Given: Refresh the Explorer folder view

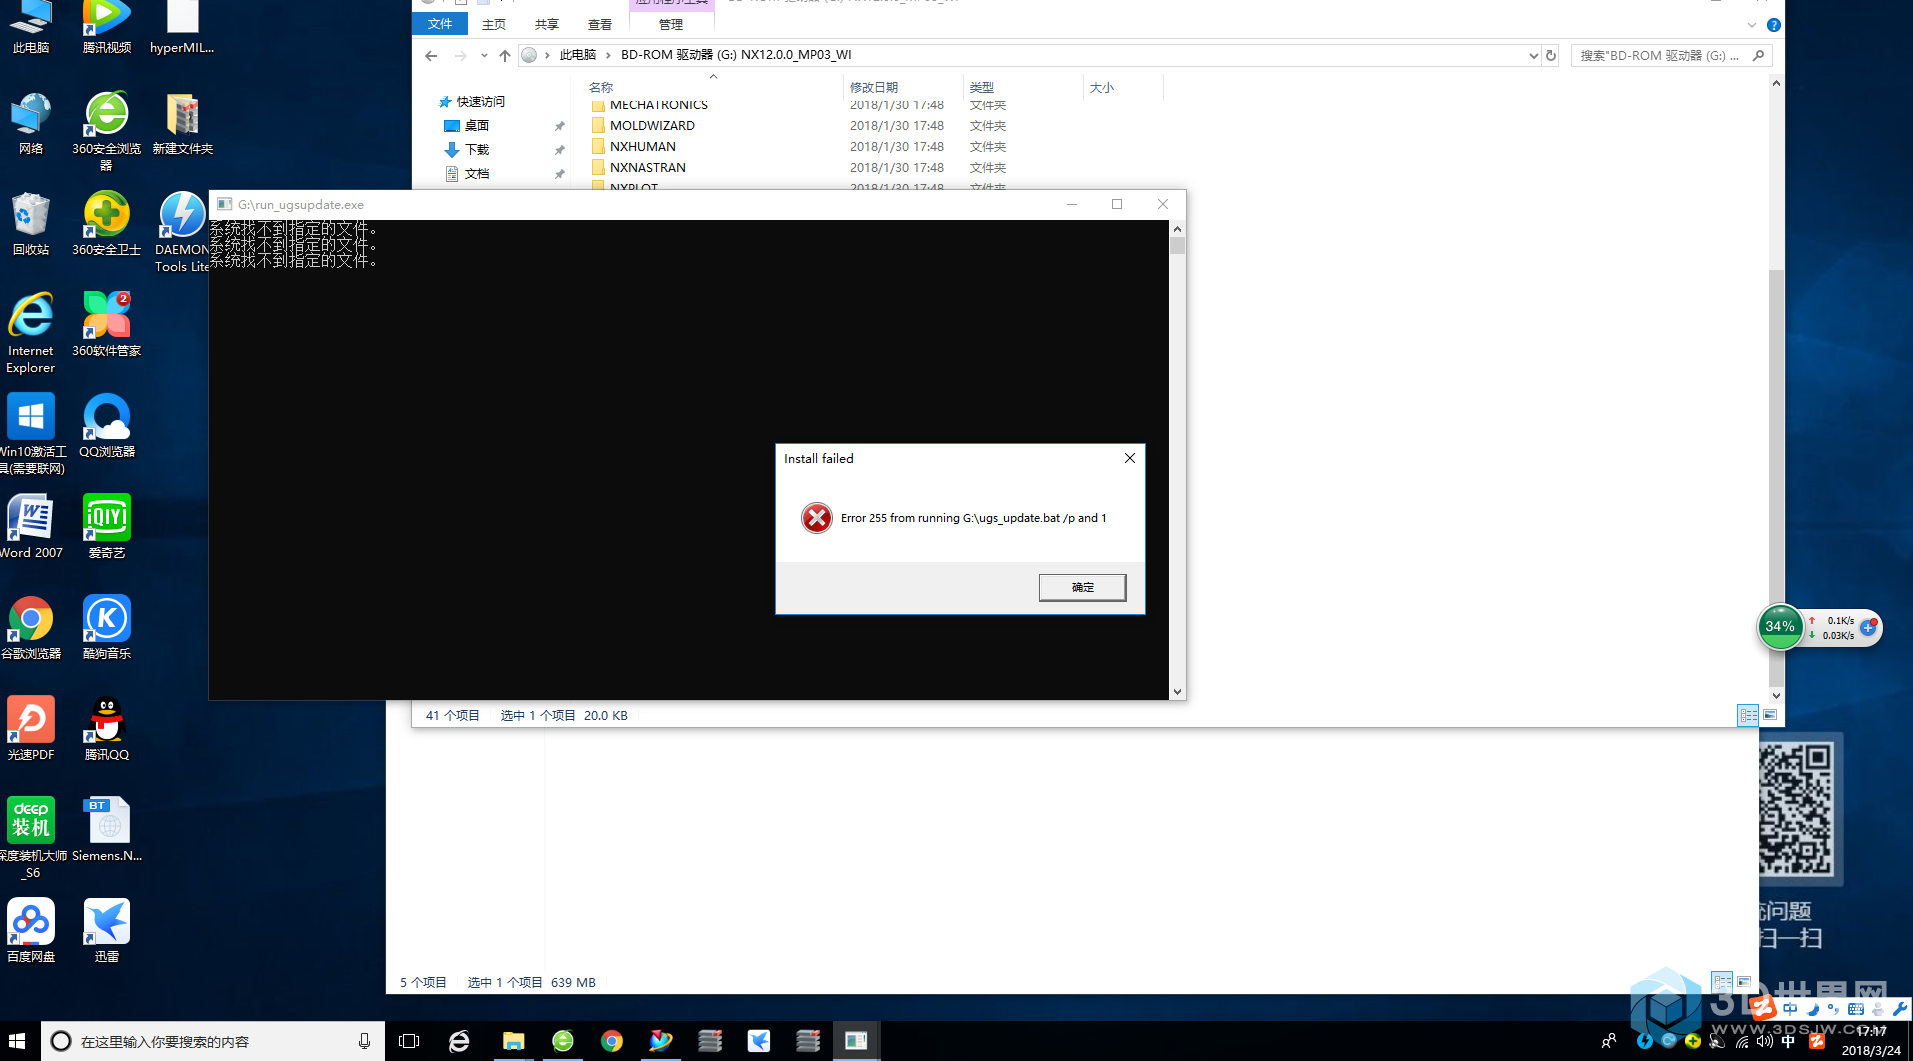Looking at the screenshot, I should point(1551,55).
